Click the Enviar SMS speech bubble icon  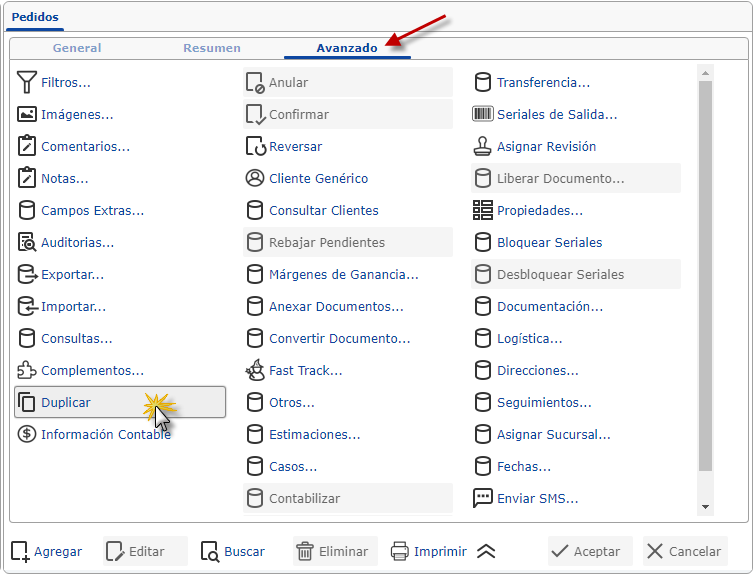point(483,498)
